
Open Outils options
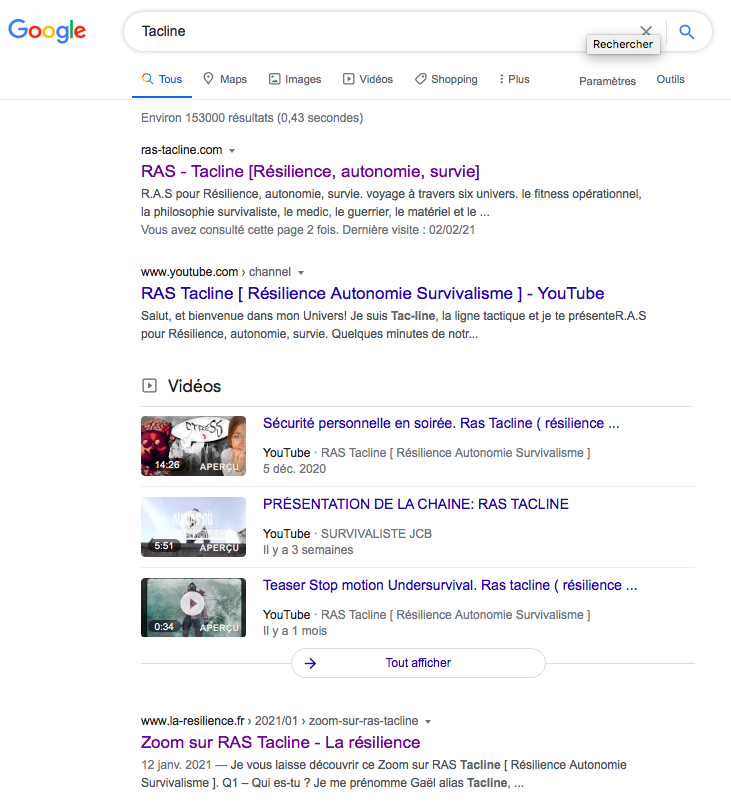pyautogui.click(x=670, y=79)
